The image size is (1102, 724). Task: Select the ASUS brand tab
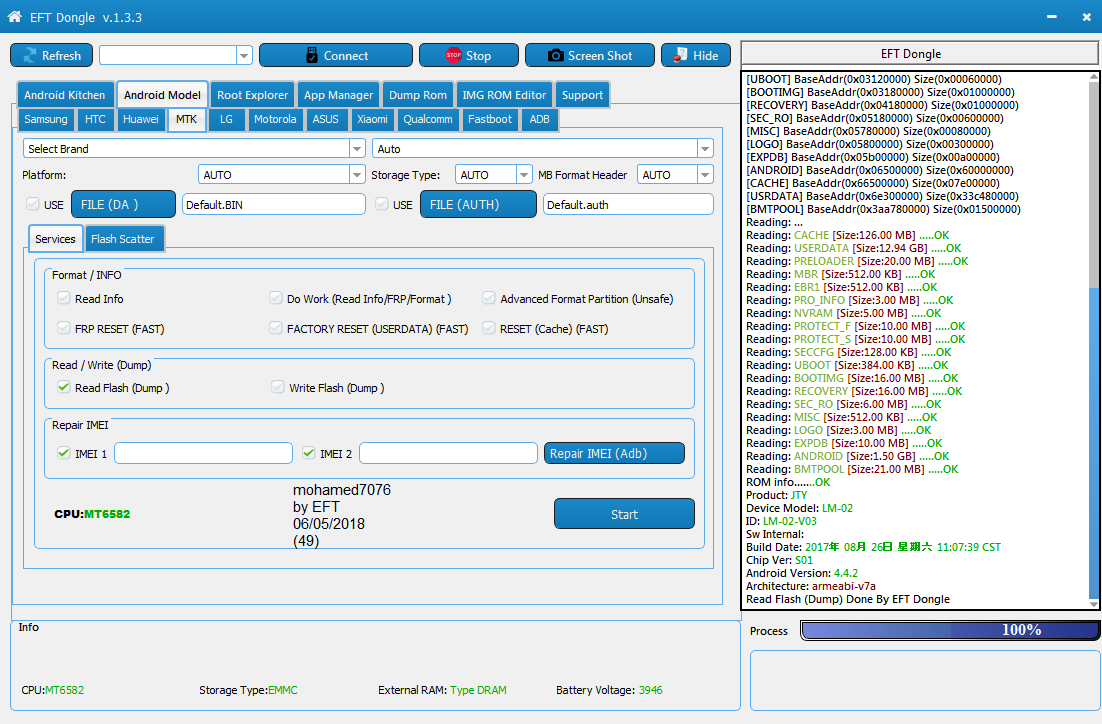pos(325,119)
